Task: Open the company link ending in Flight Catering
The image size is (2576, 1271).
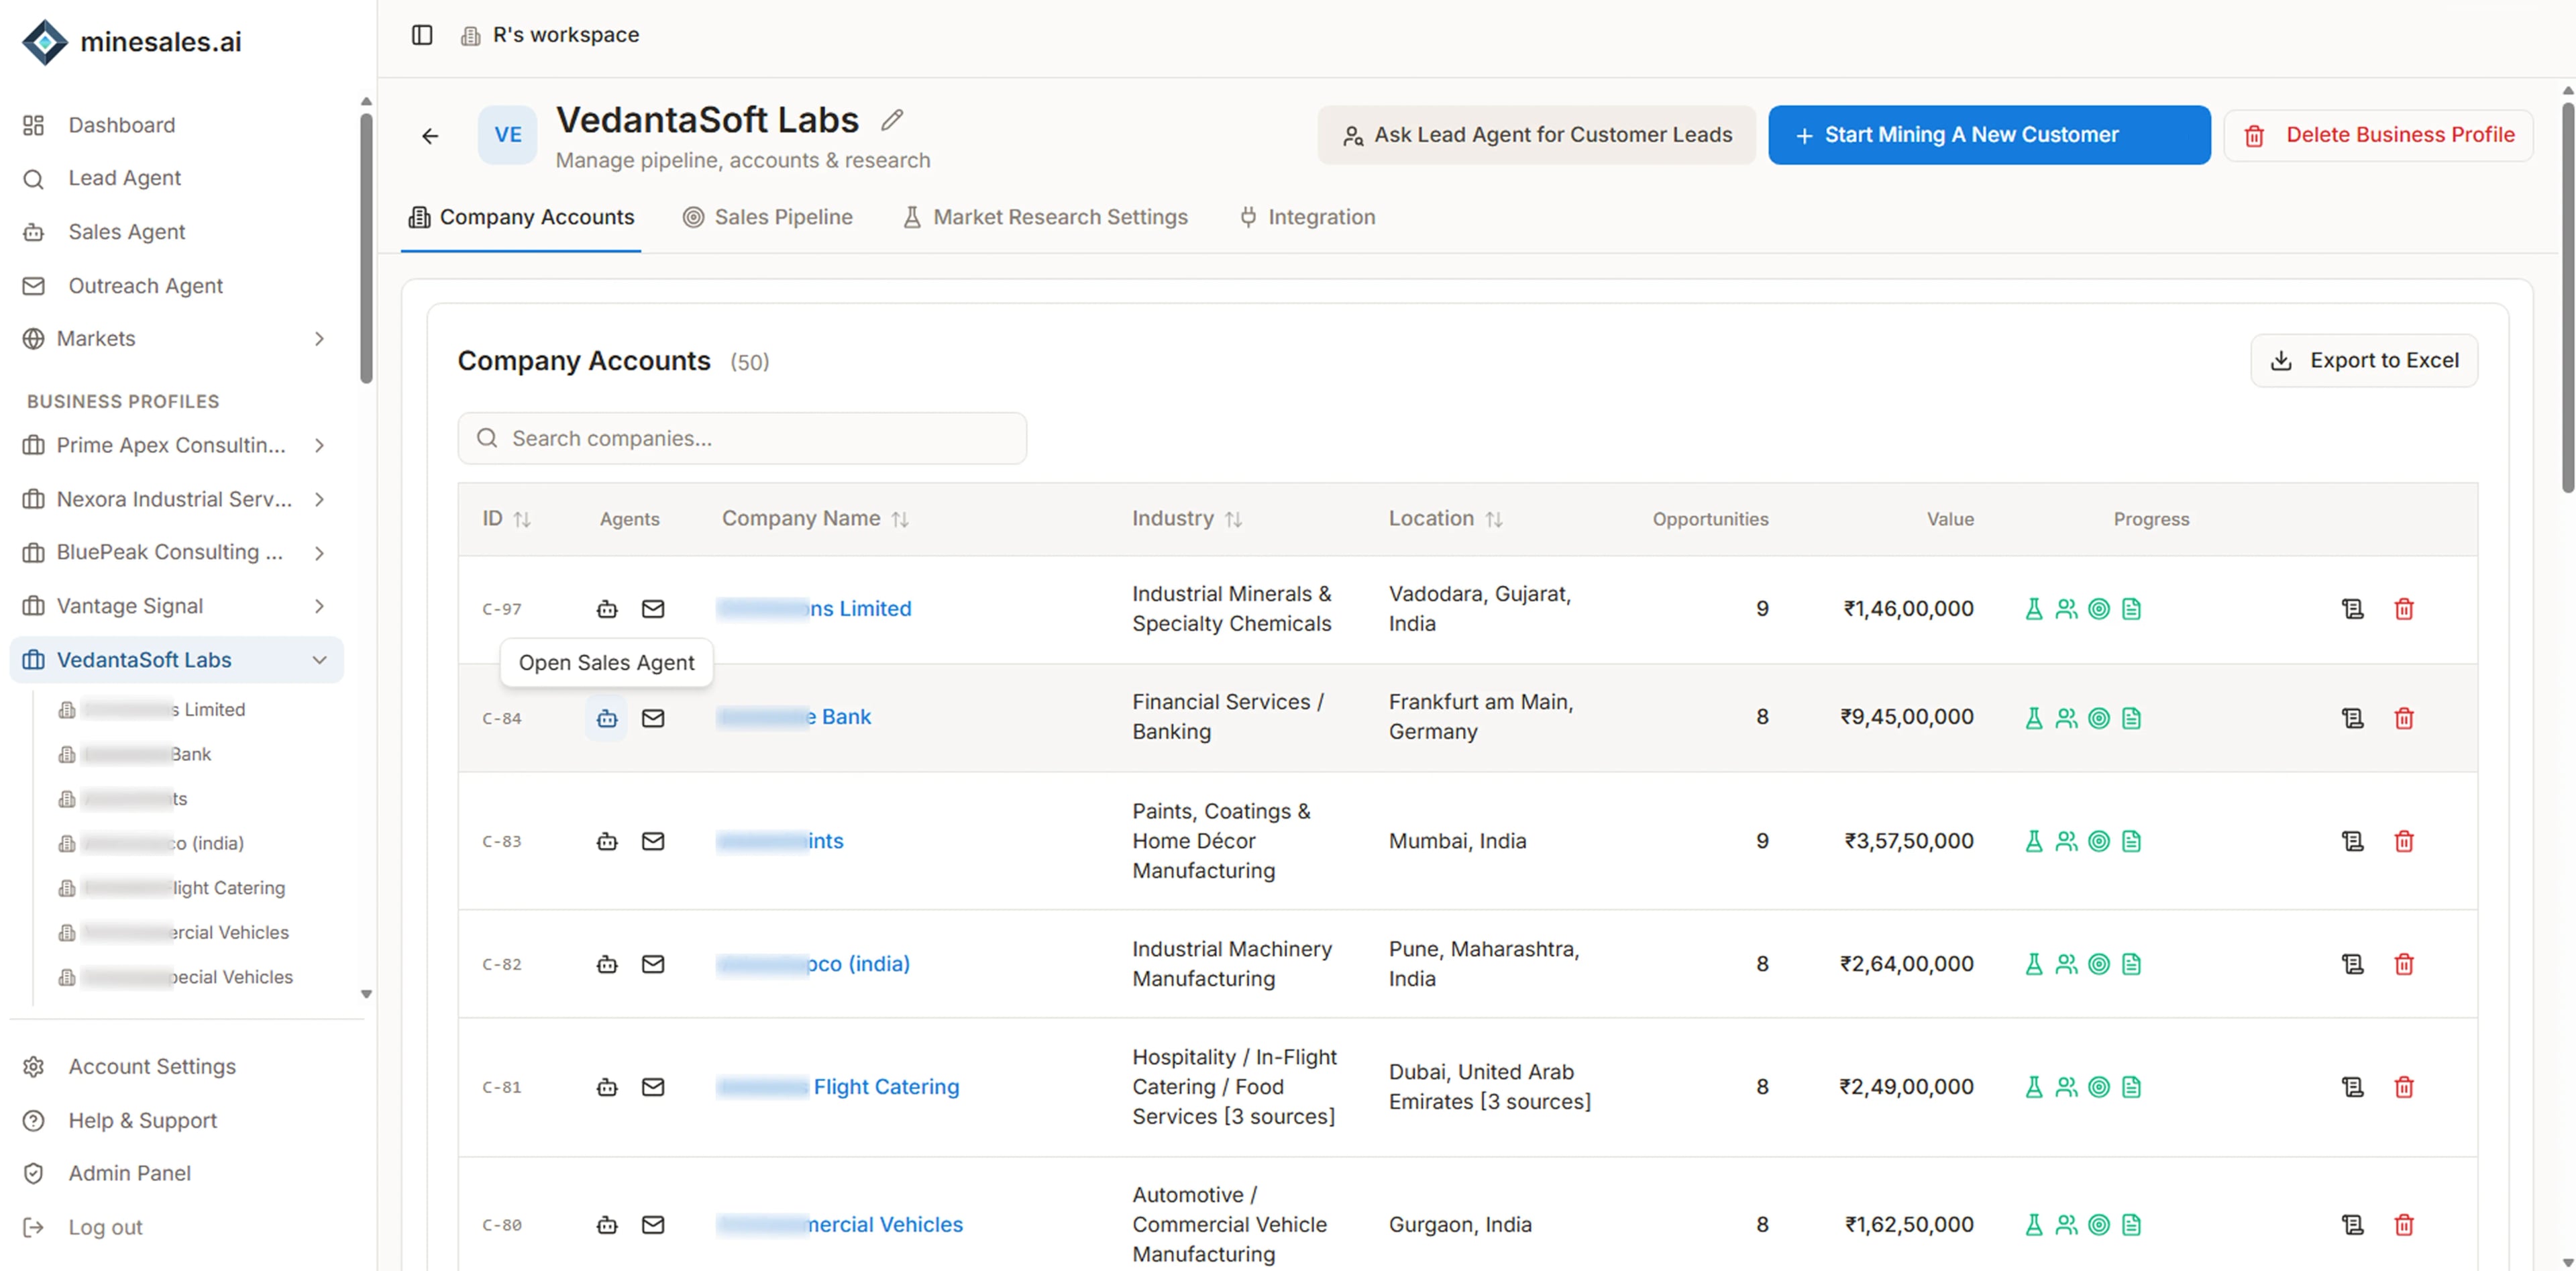Action: point(837,1087)
